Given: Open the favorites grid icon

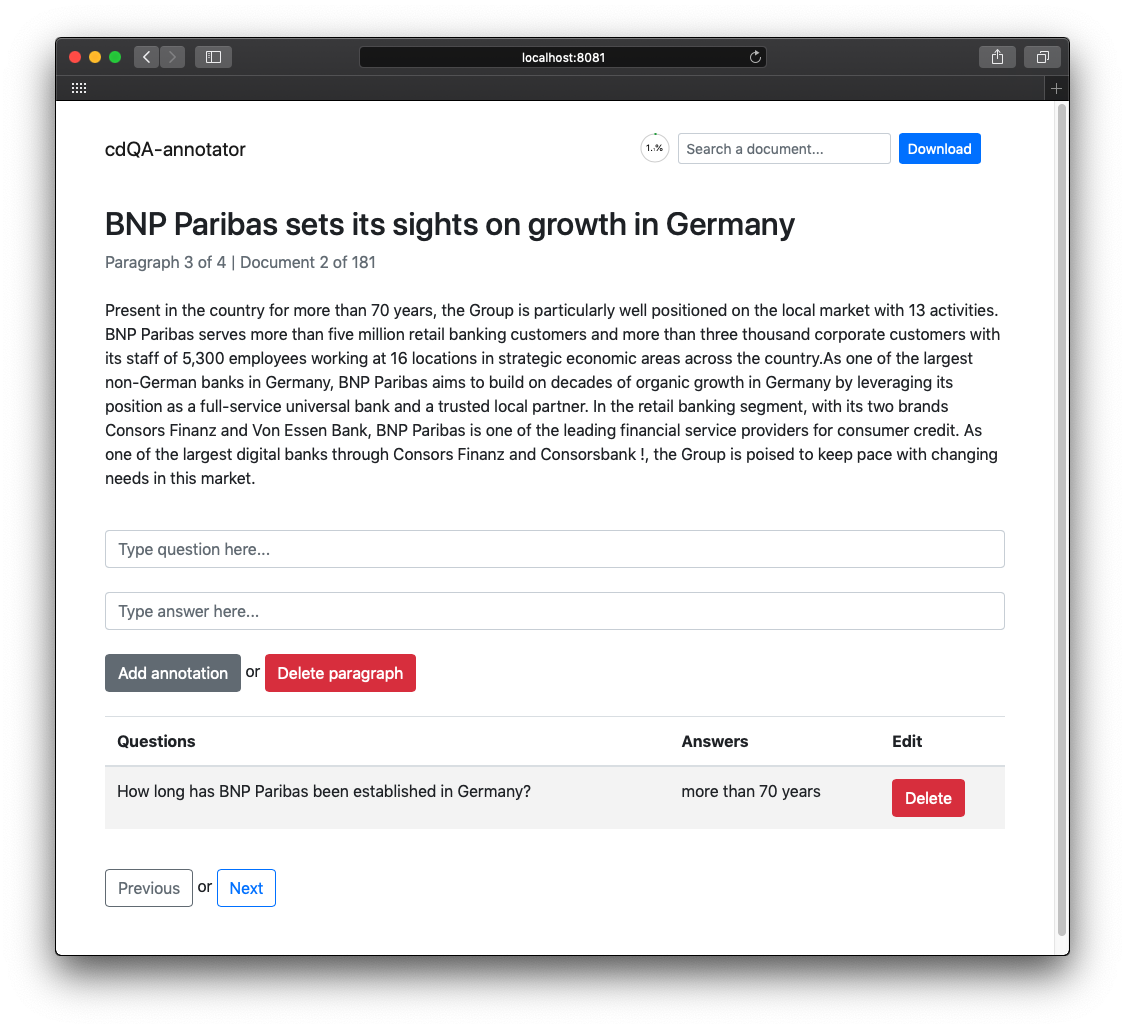Looking at the screenshot, I should click(79, 88).
